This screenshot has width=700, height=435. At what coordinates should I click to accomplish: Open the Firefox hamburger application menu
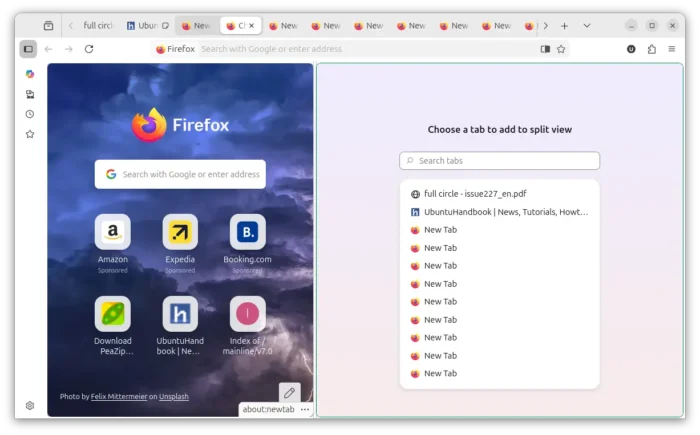[672, 49]
